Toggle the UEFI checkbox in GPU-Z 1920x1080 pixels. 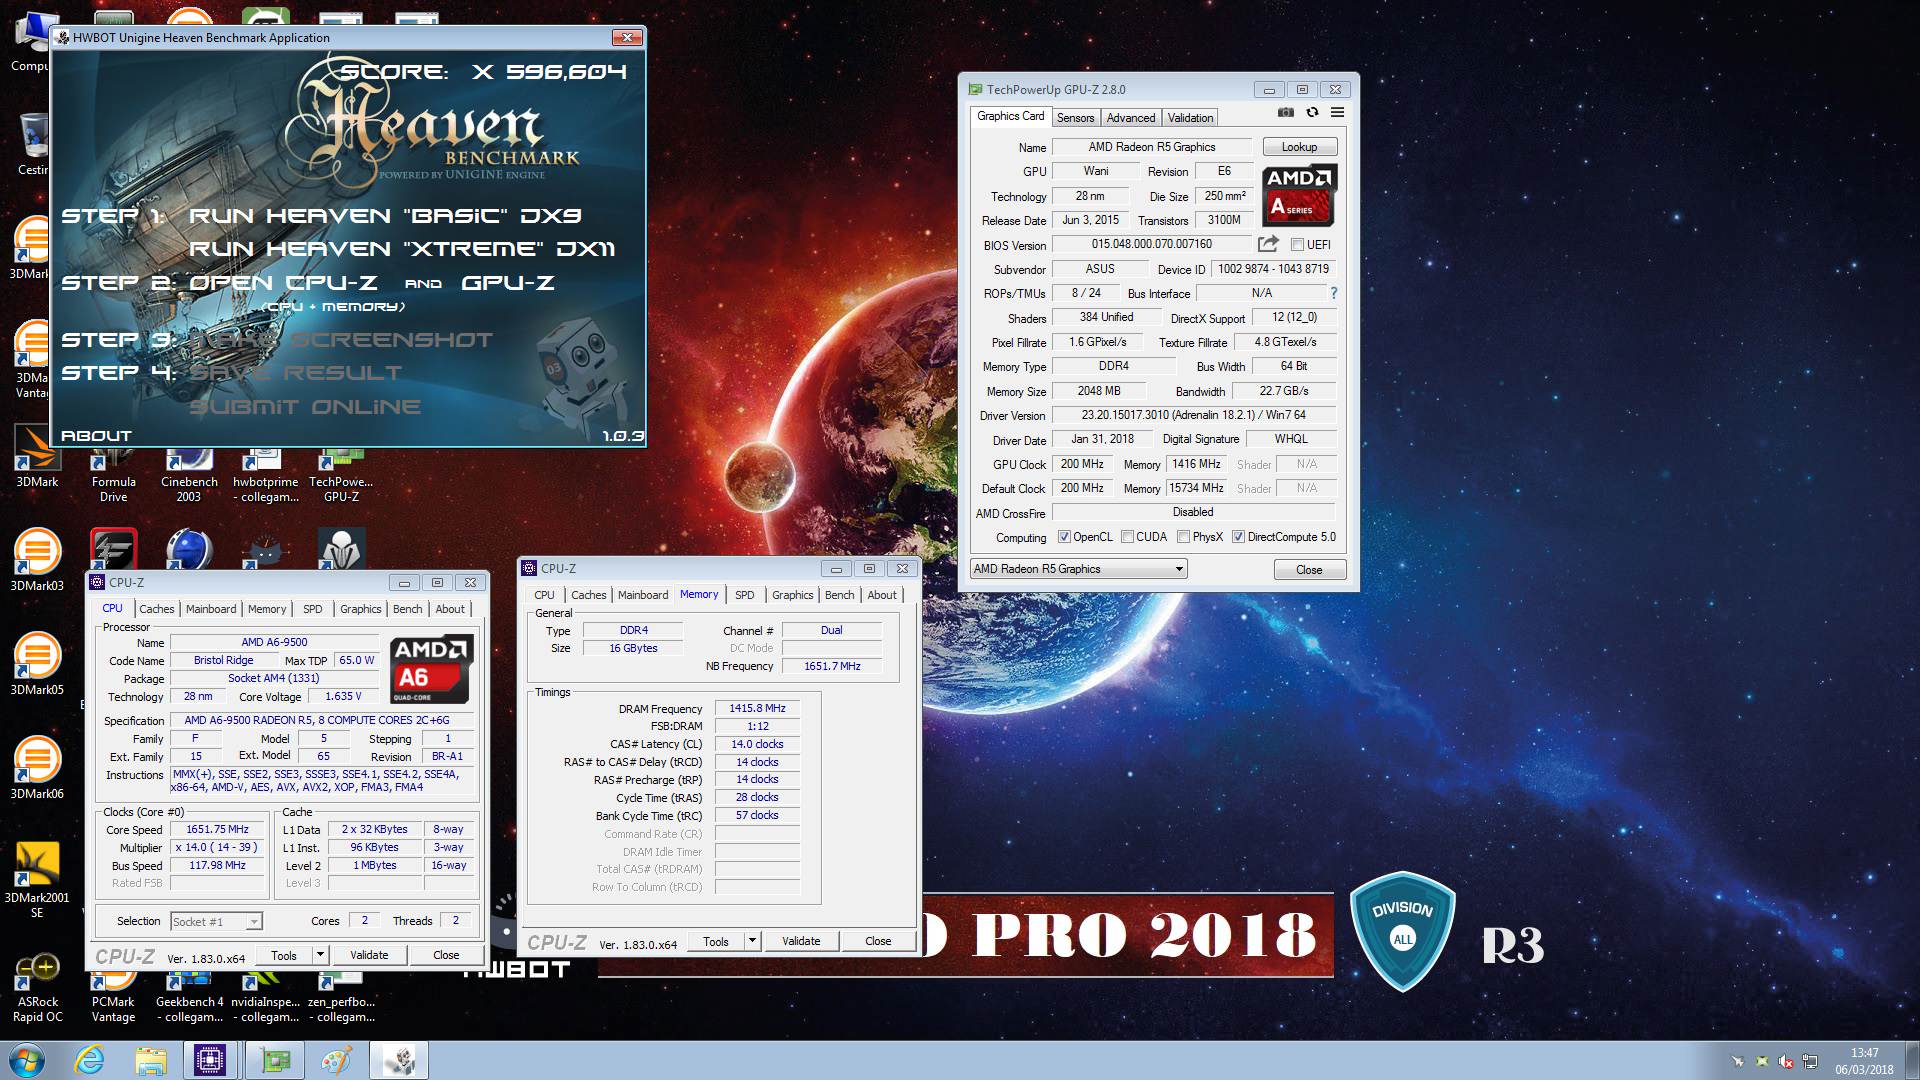pos(1297,244)
